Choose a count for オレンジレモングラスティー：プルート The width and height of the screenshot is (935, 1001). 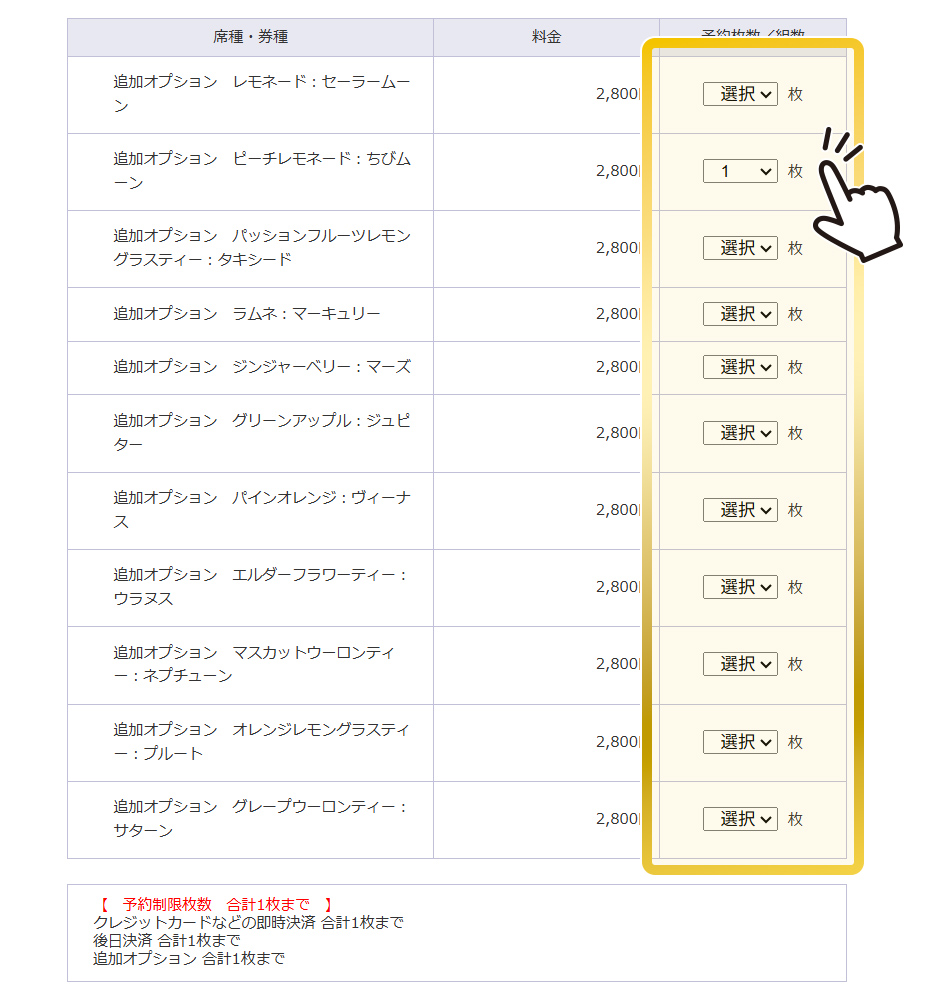coord(739,742)
